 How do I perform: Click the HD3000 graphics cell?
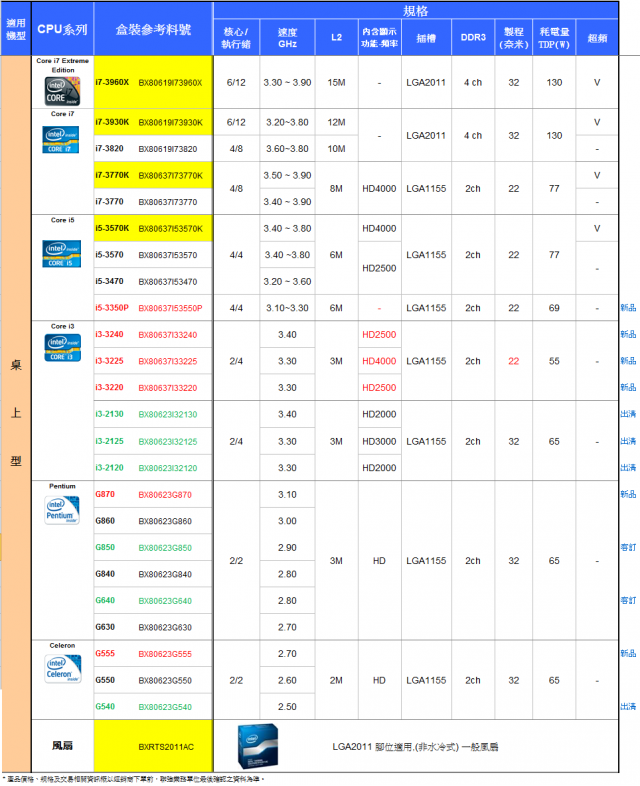point(379,442)
